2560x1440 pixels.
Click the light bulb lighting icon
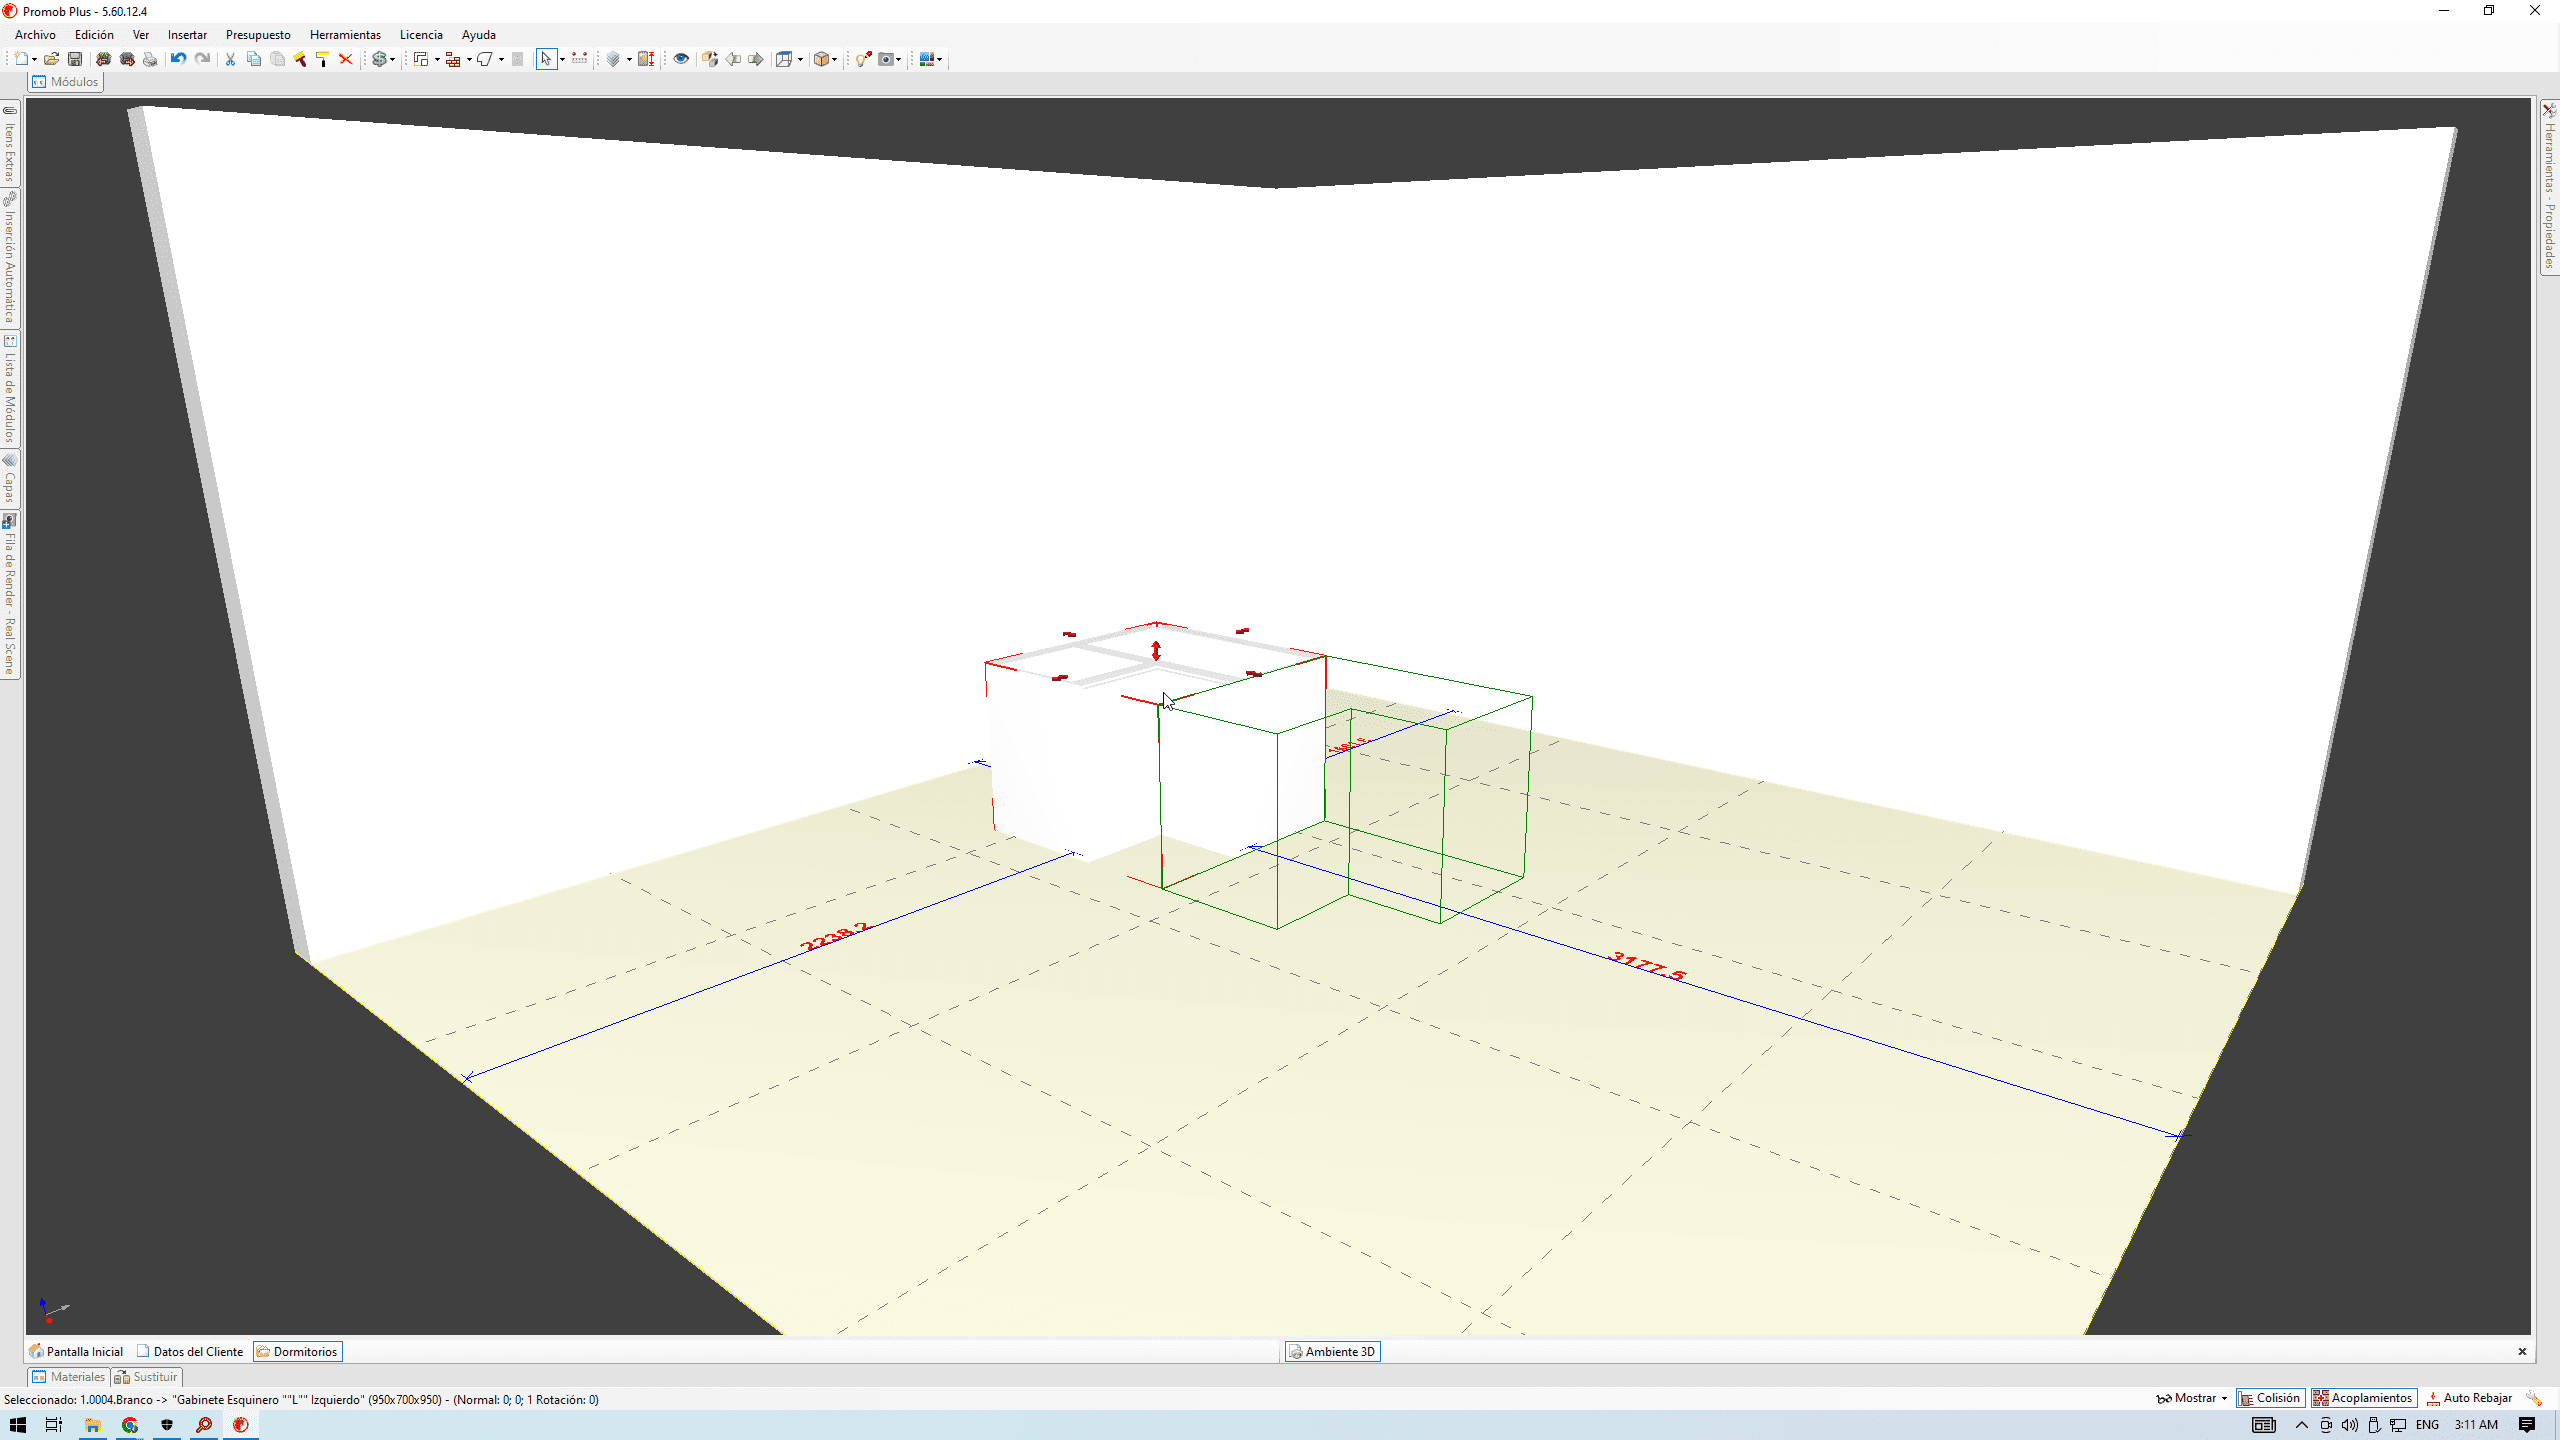coord(863,59)
